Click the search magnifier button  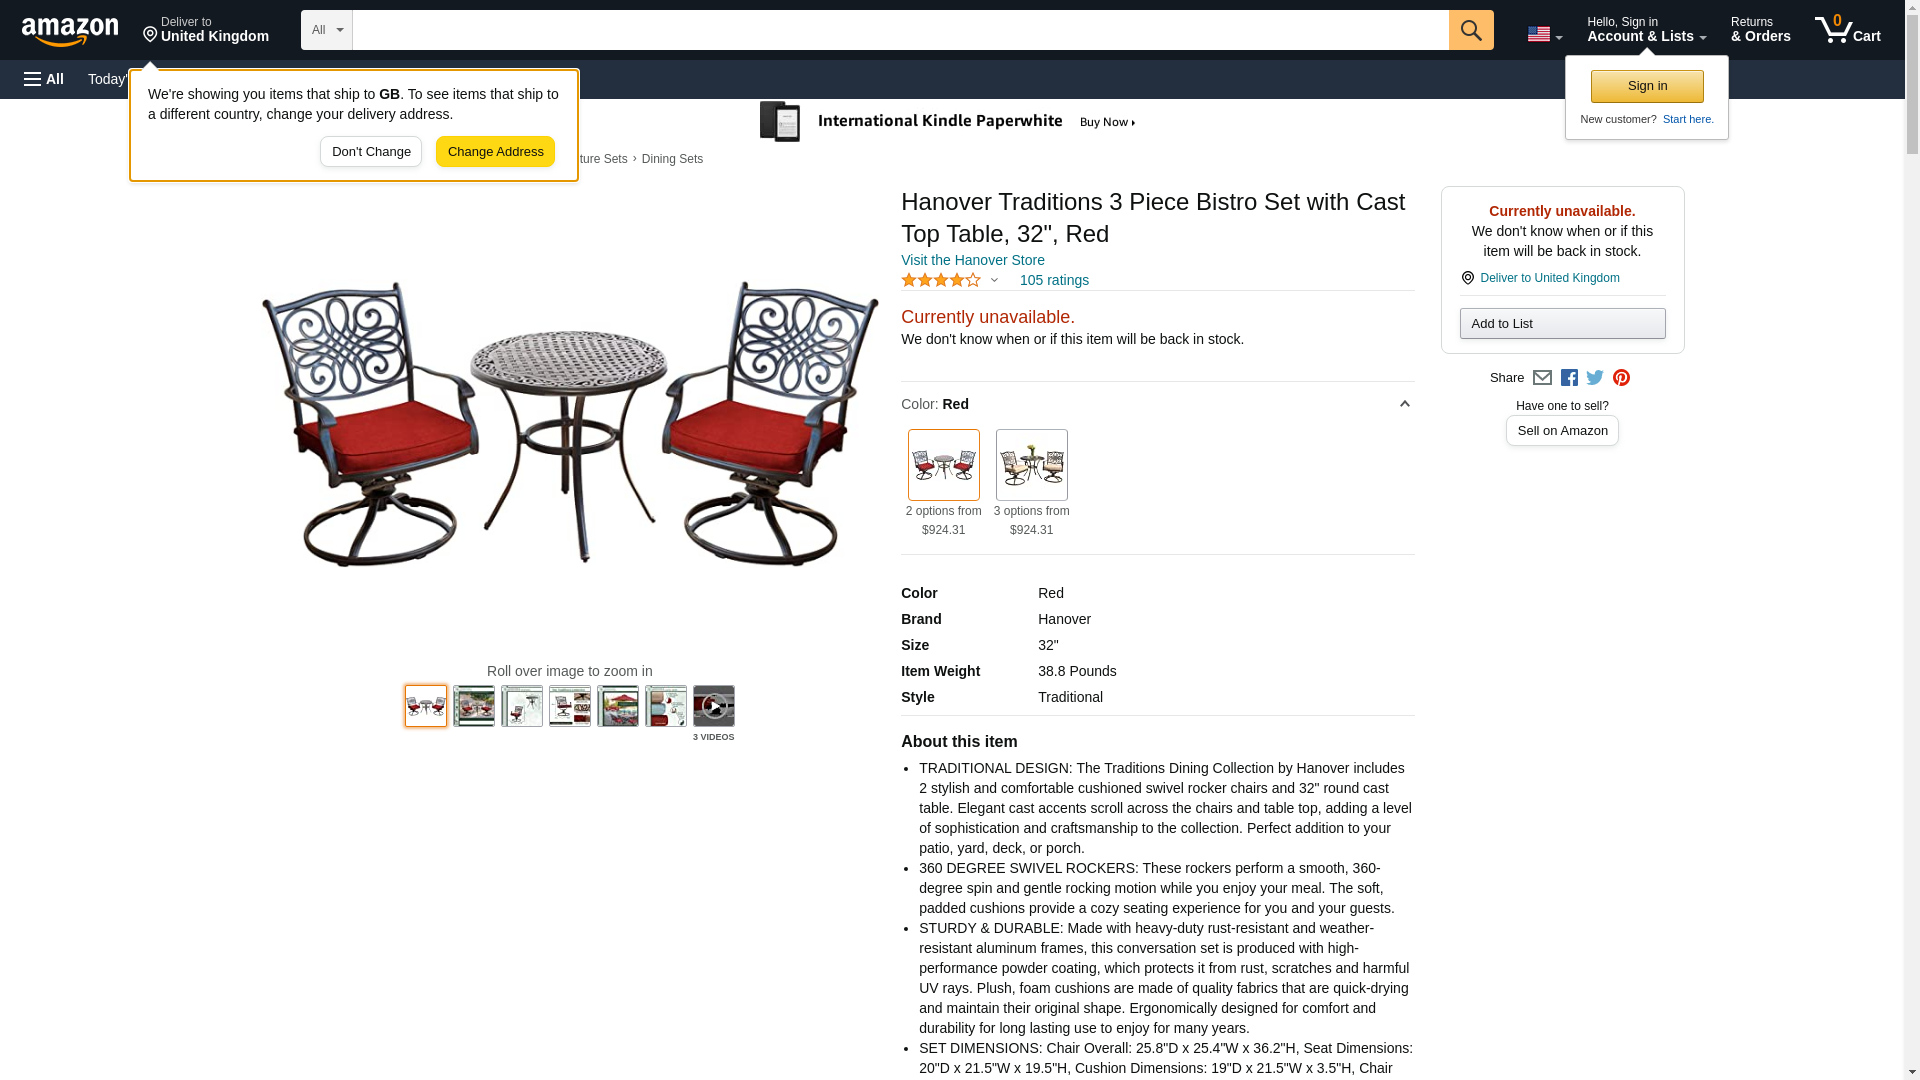pos(1470,30)
